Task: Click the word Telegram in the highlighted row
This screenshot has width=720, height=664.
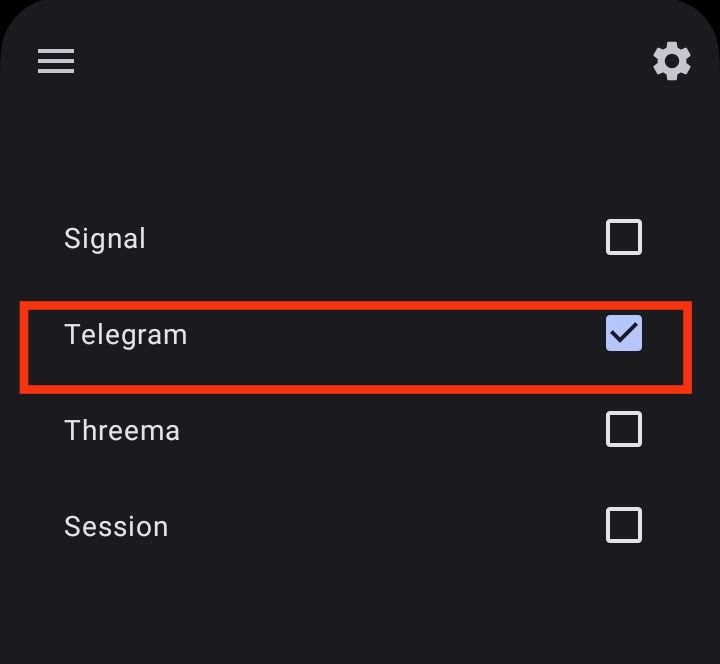Action: point(126,334)
